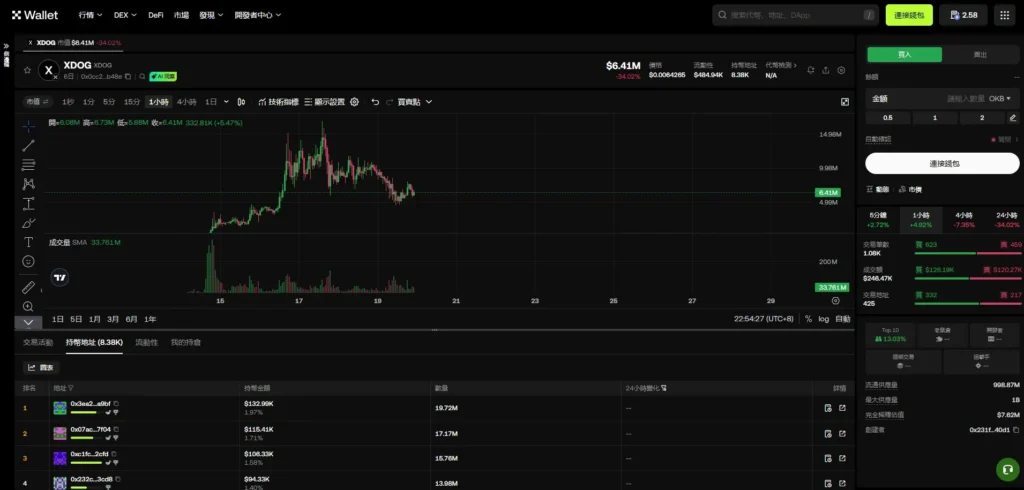Copy the XDOG contract address 0x0cc2...b48e

tap(128, 76)
